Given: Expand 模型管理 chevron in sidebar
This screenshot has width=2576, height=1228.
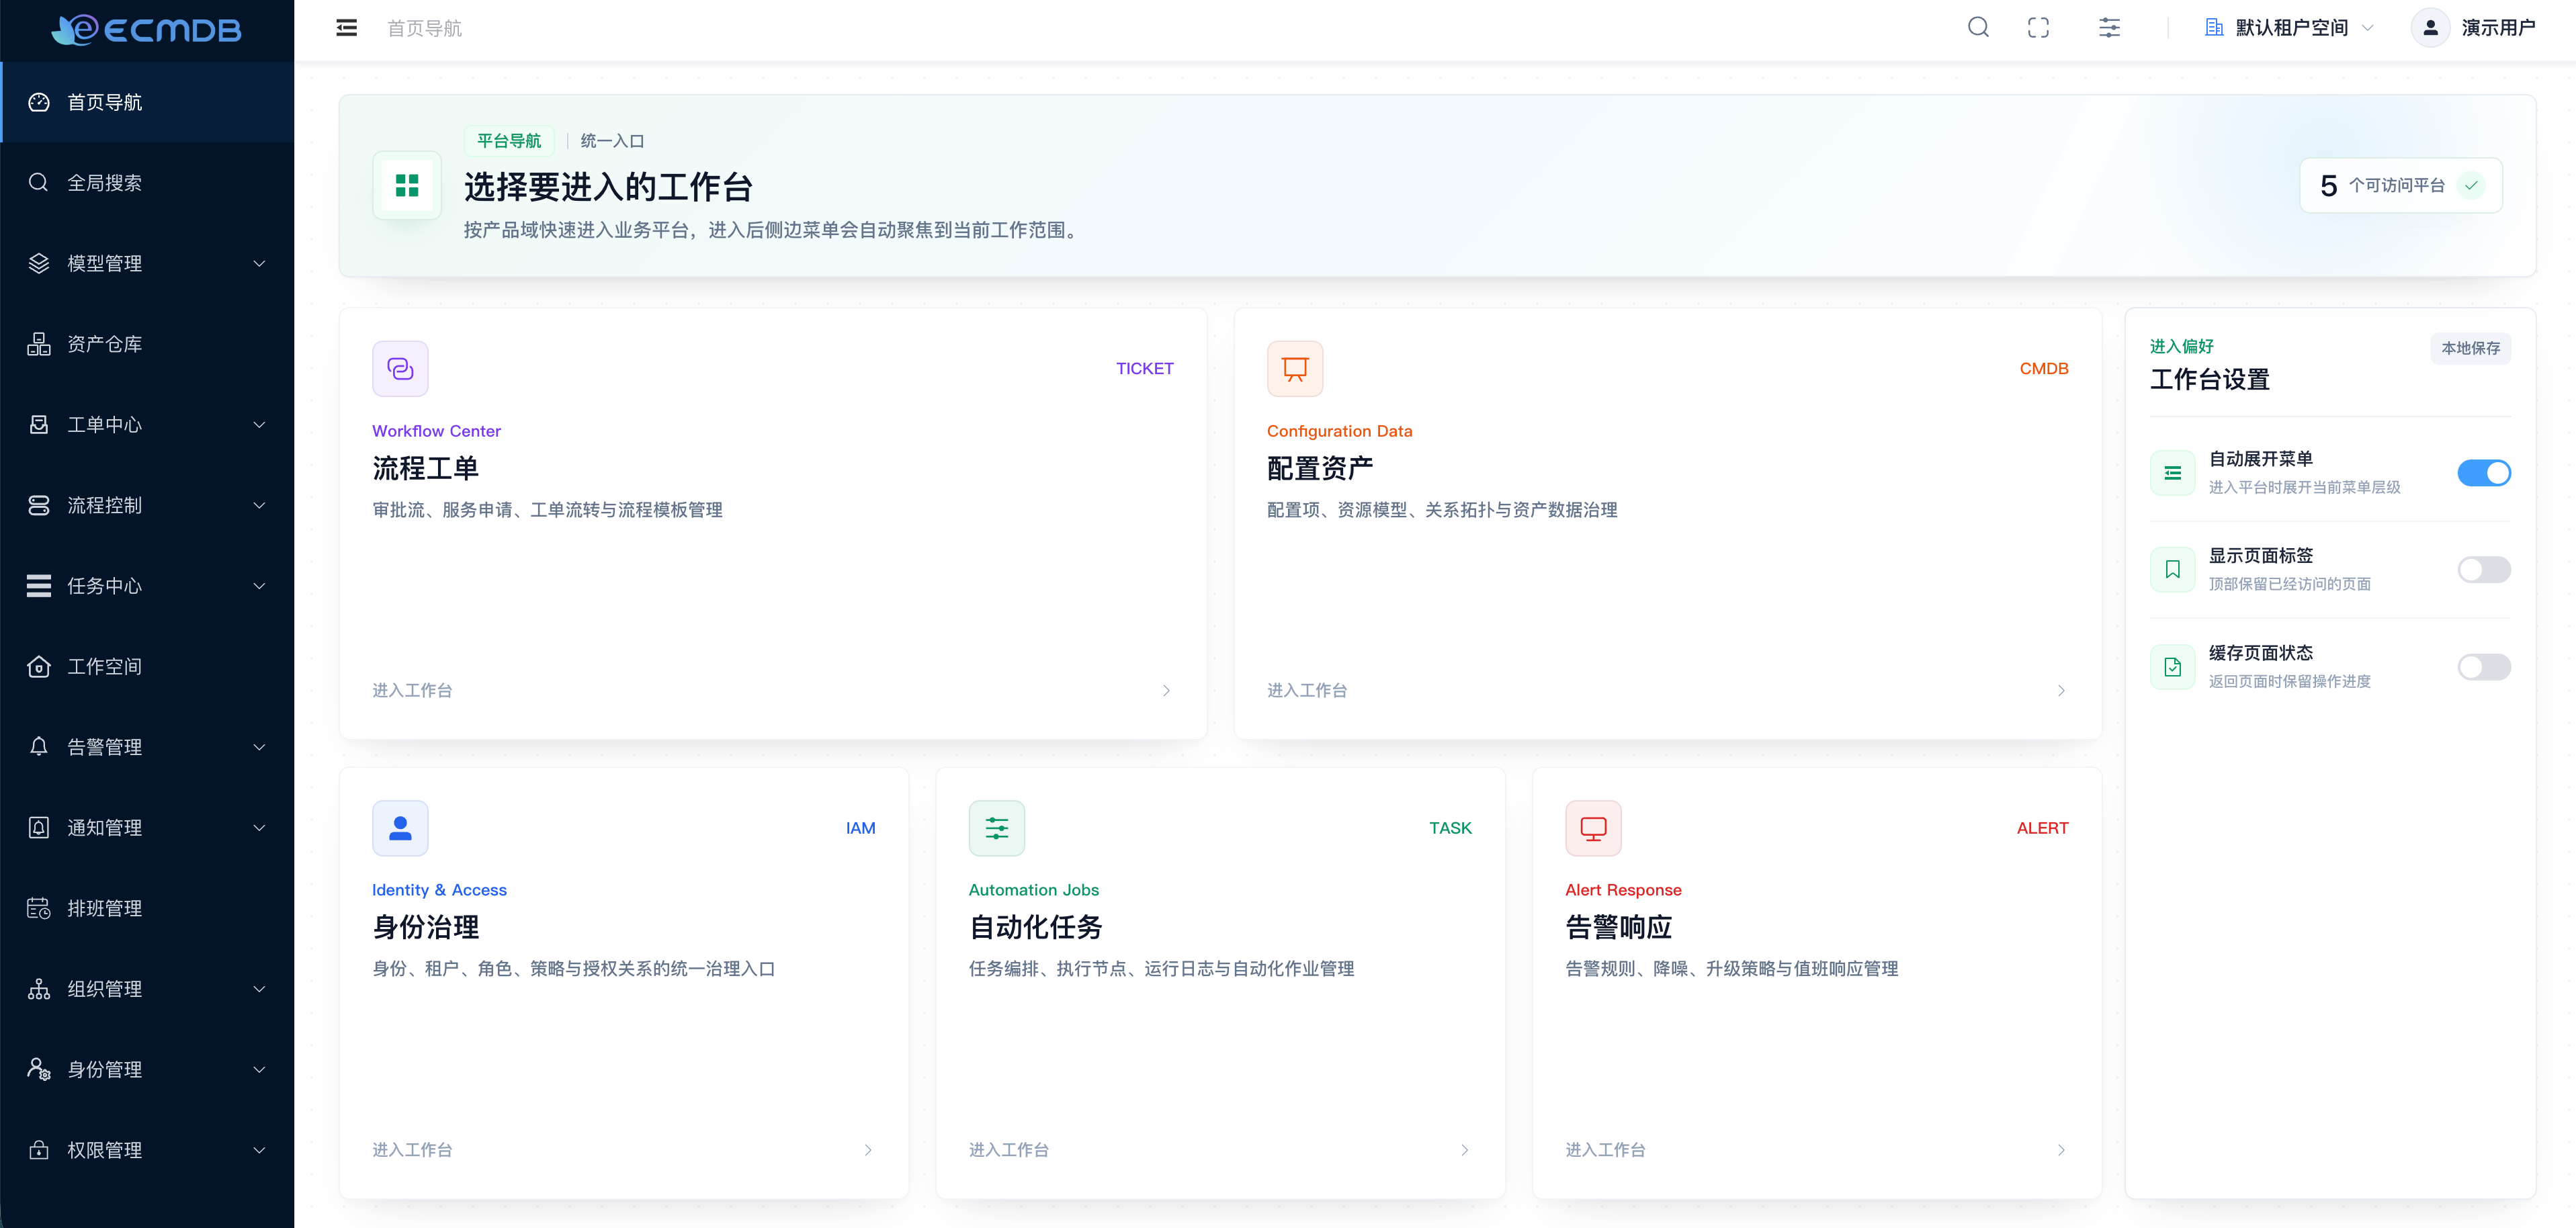Looking at the screenshot, I should point(259,264).
